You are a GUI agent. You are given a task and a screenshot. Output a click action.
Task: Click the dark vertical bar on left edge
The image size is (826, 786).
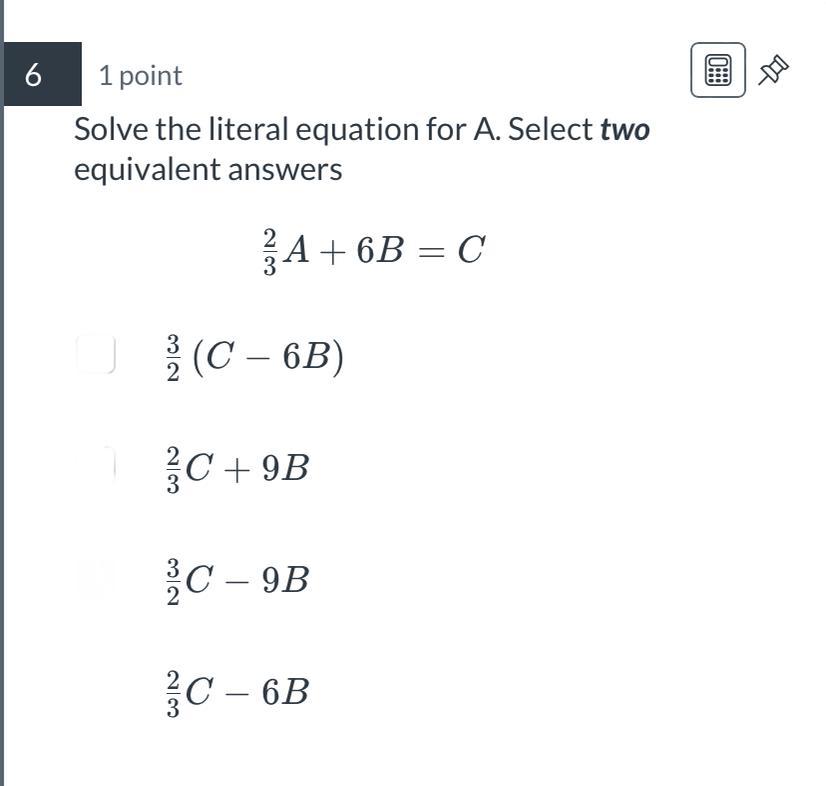(2, 400)
